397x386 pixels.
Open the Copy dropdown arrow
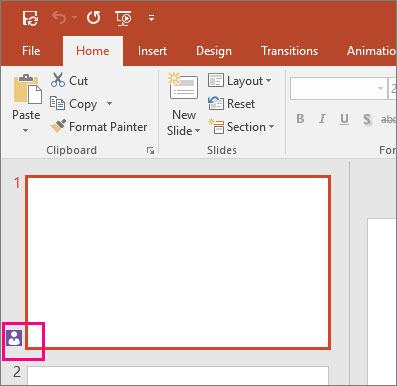(109, 104)
